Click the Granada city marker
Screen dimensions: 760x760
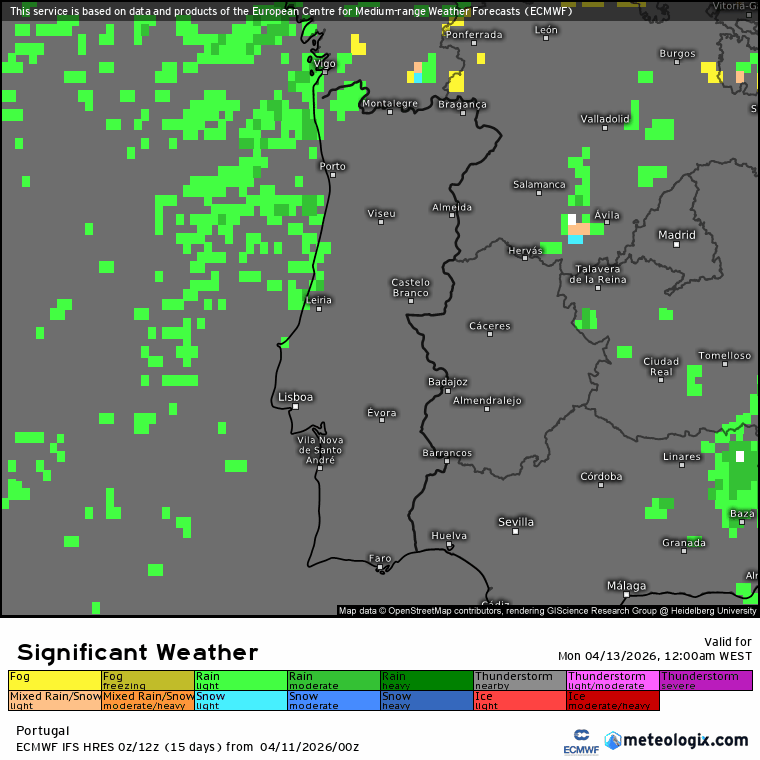pos(684,551)
